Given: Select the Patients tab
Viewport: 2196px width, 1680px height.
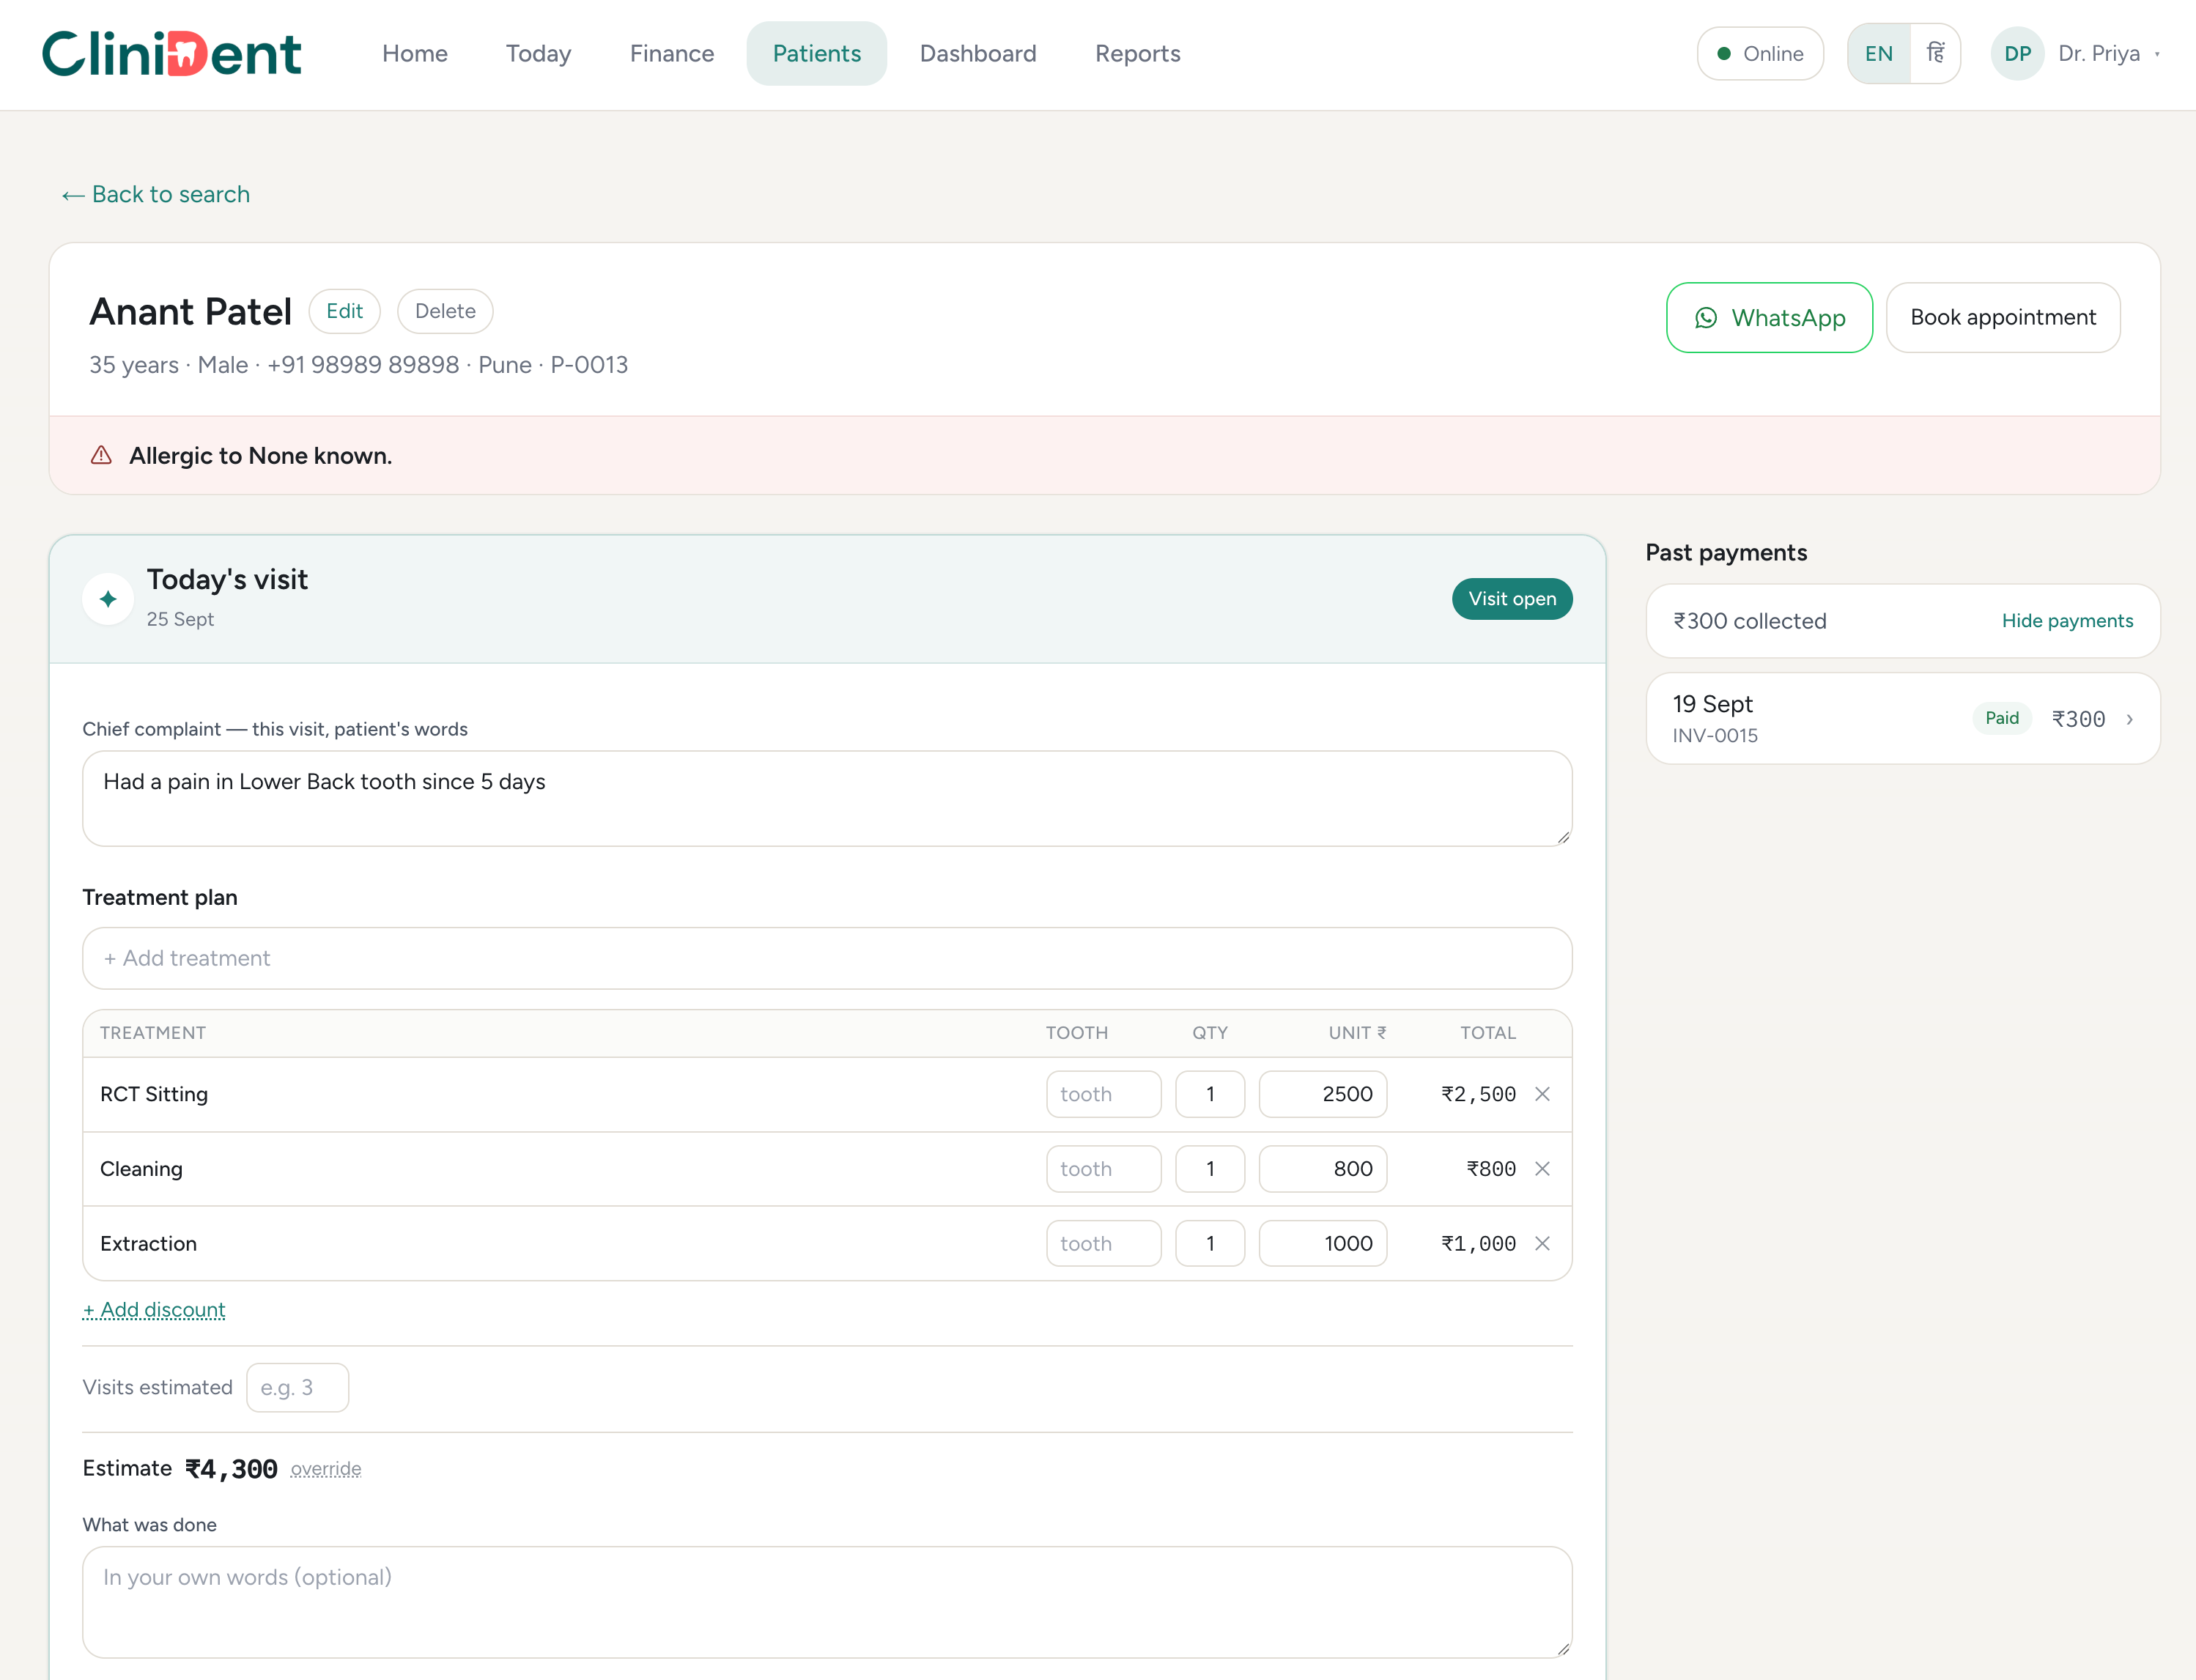Looking at the screenshot, I should 817,54.
